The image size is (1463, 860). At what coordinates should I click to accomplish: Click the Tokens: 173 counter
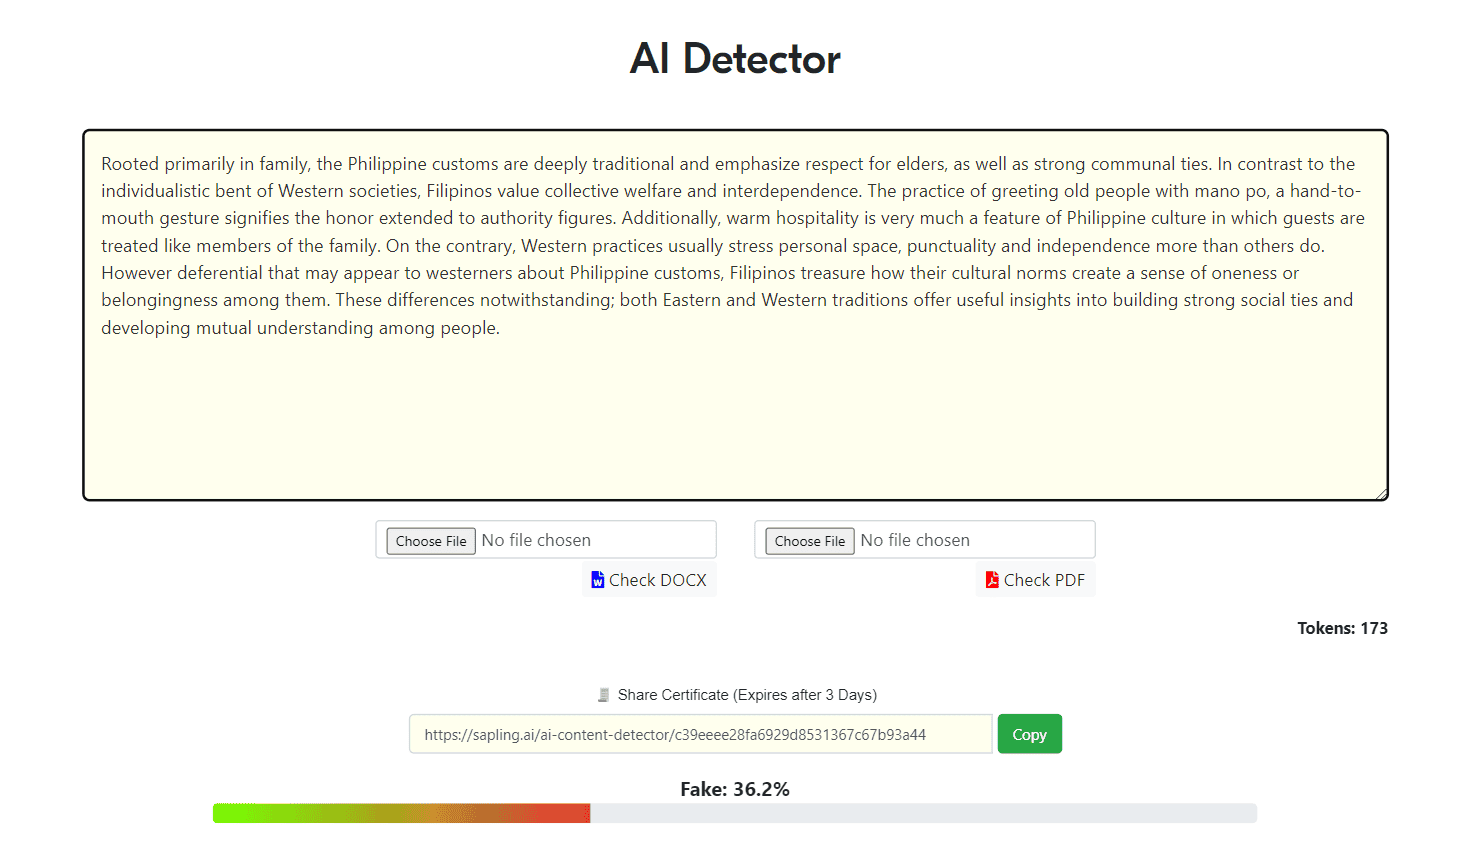click(1342, 628)
